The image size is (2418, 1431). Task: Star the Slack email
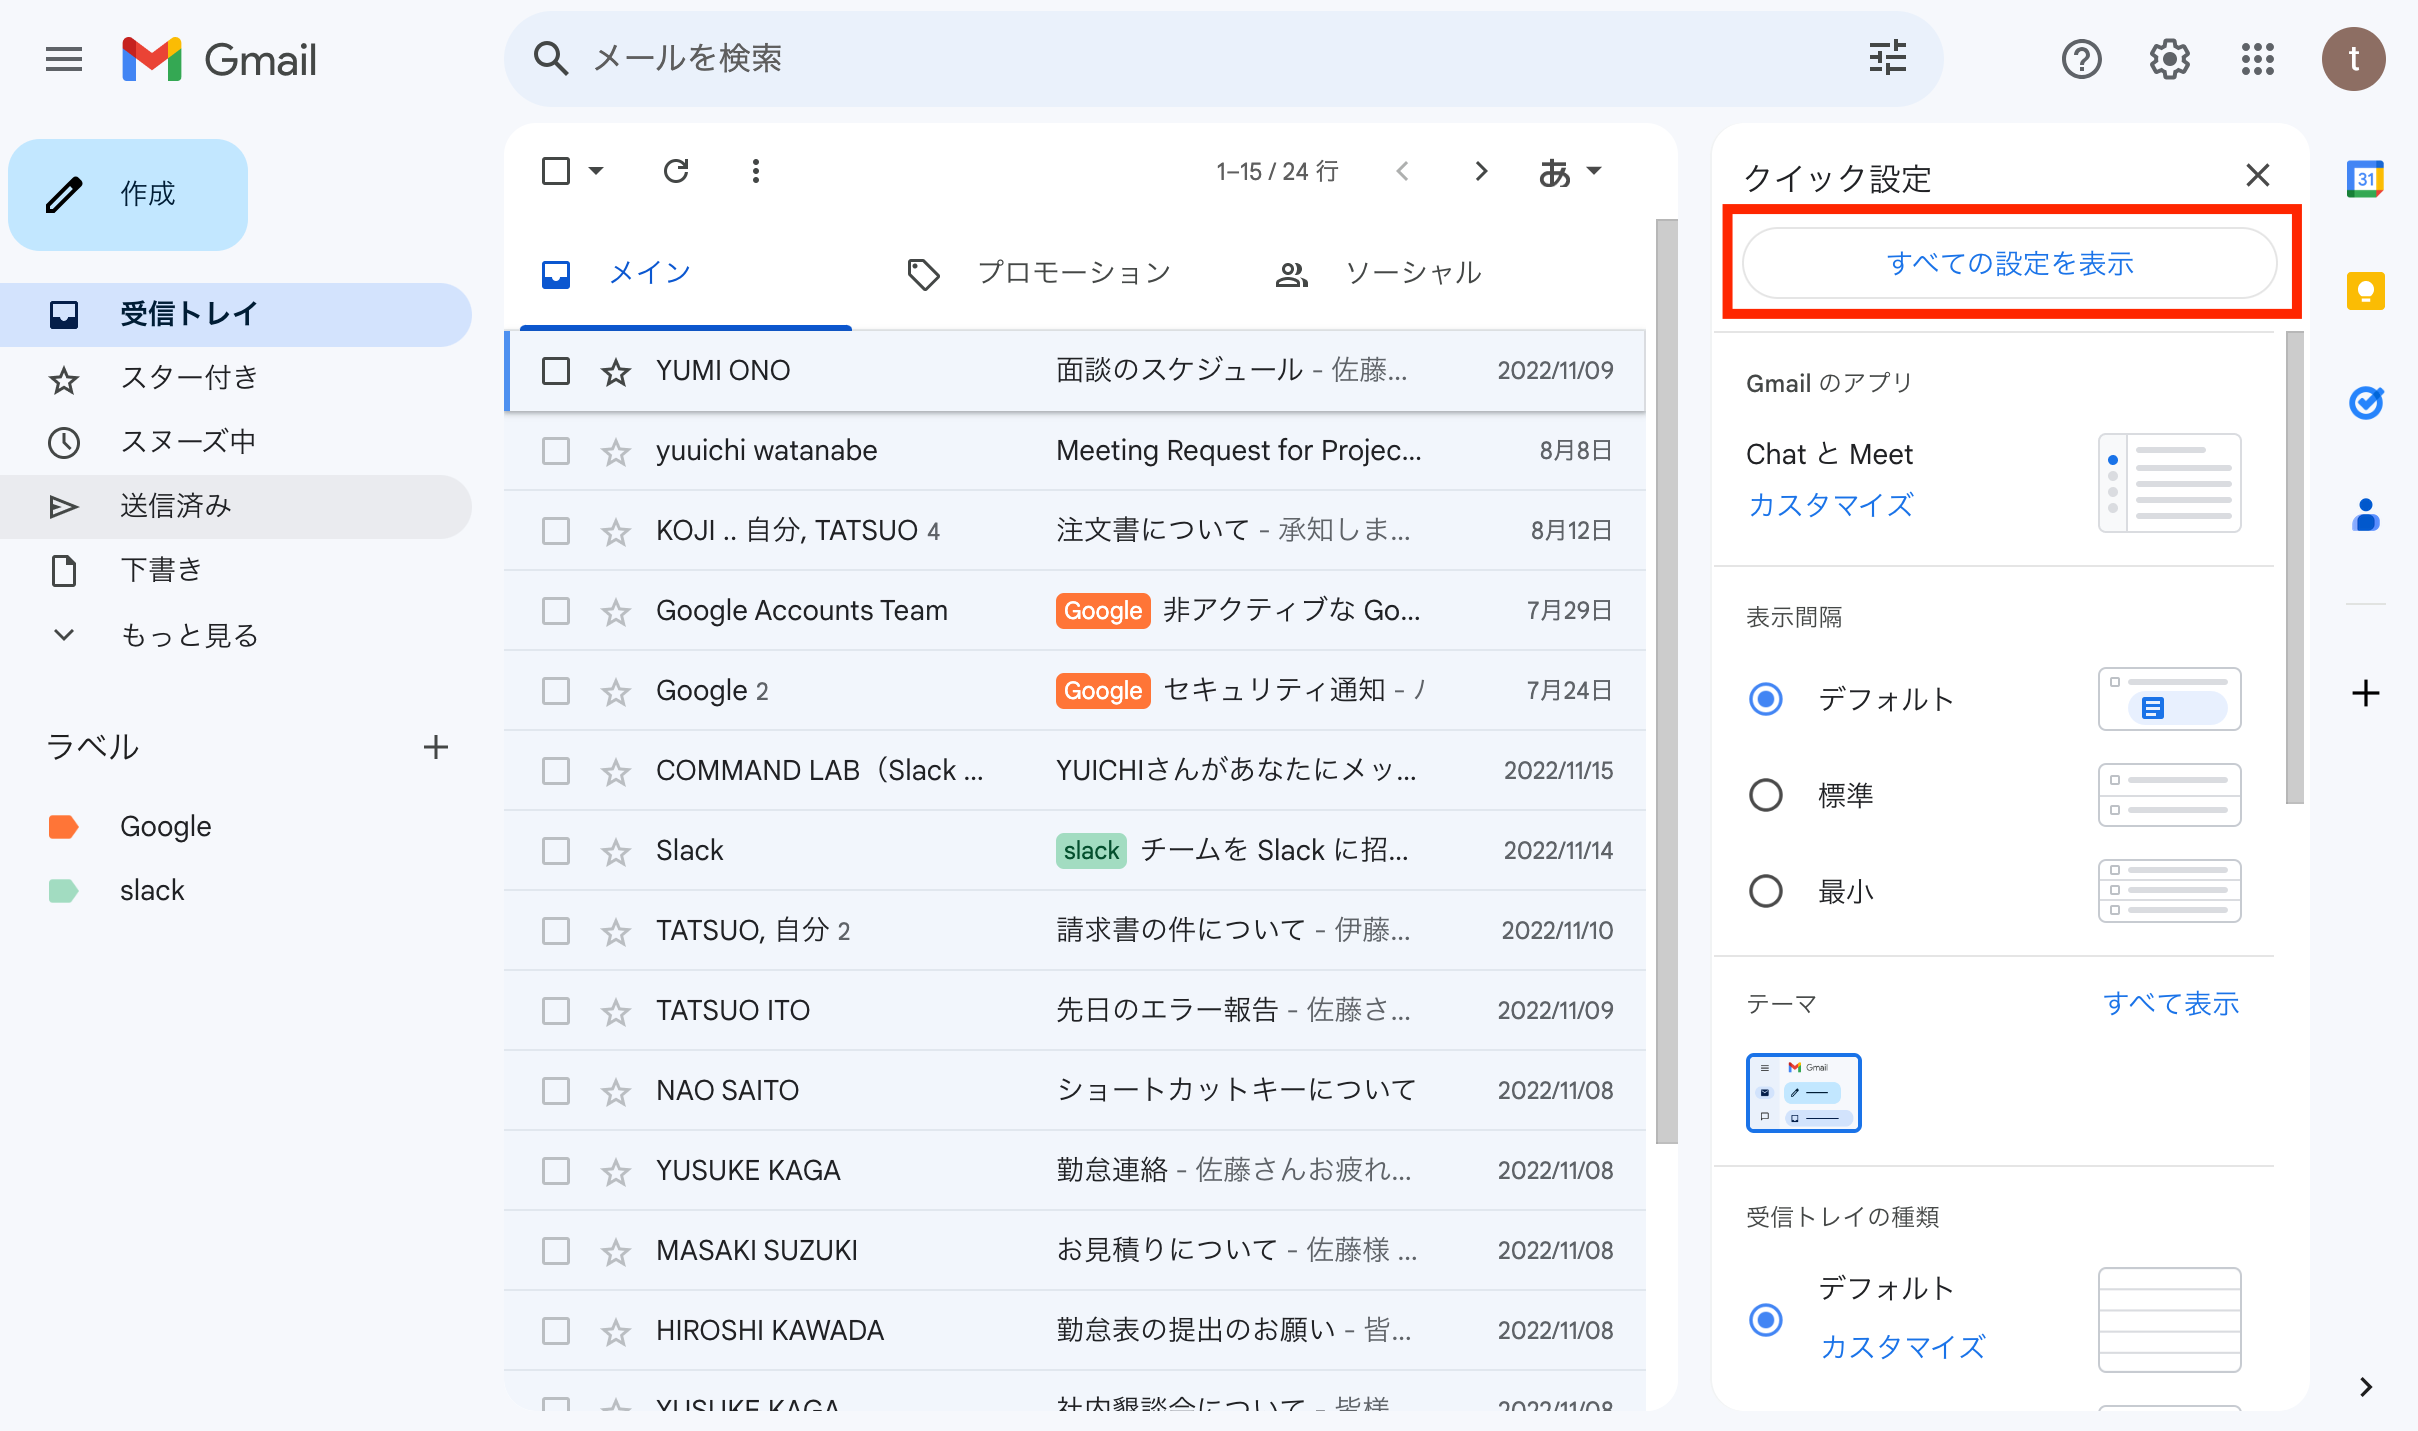616,852
